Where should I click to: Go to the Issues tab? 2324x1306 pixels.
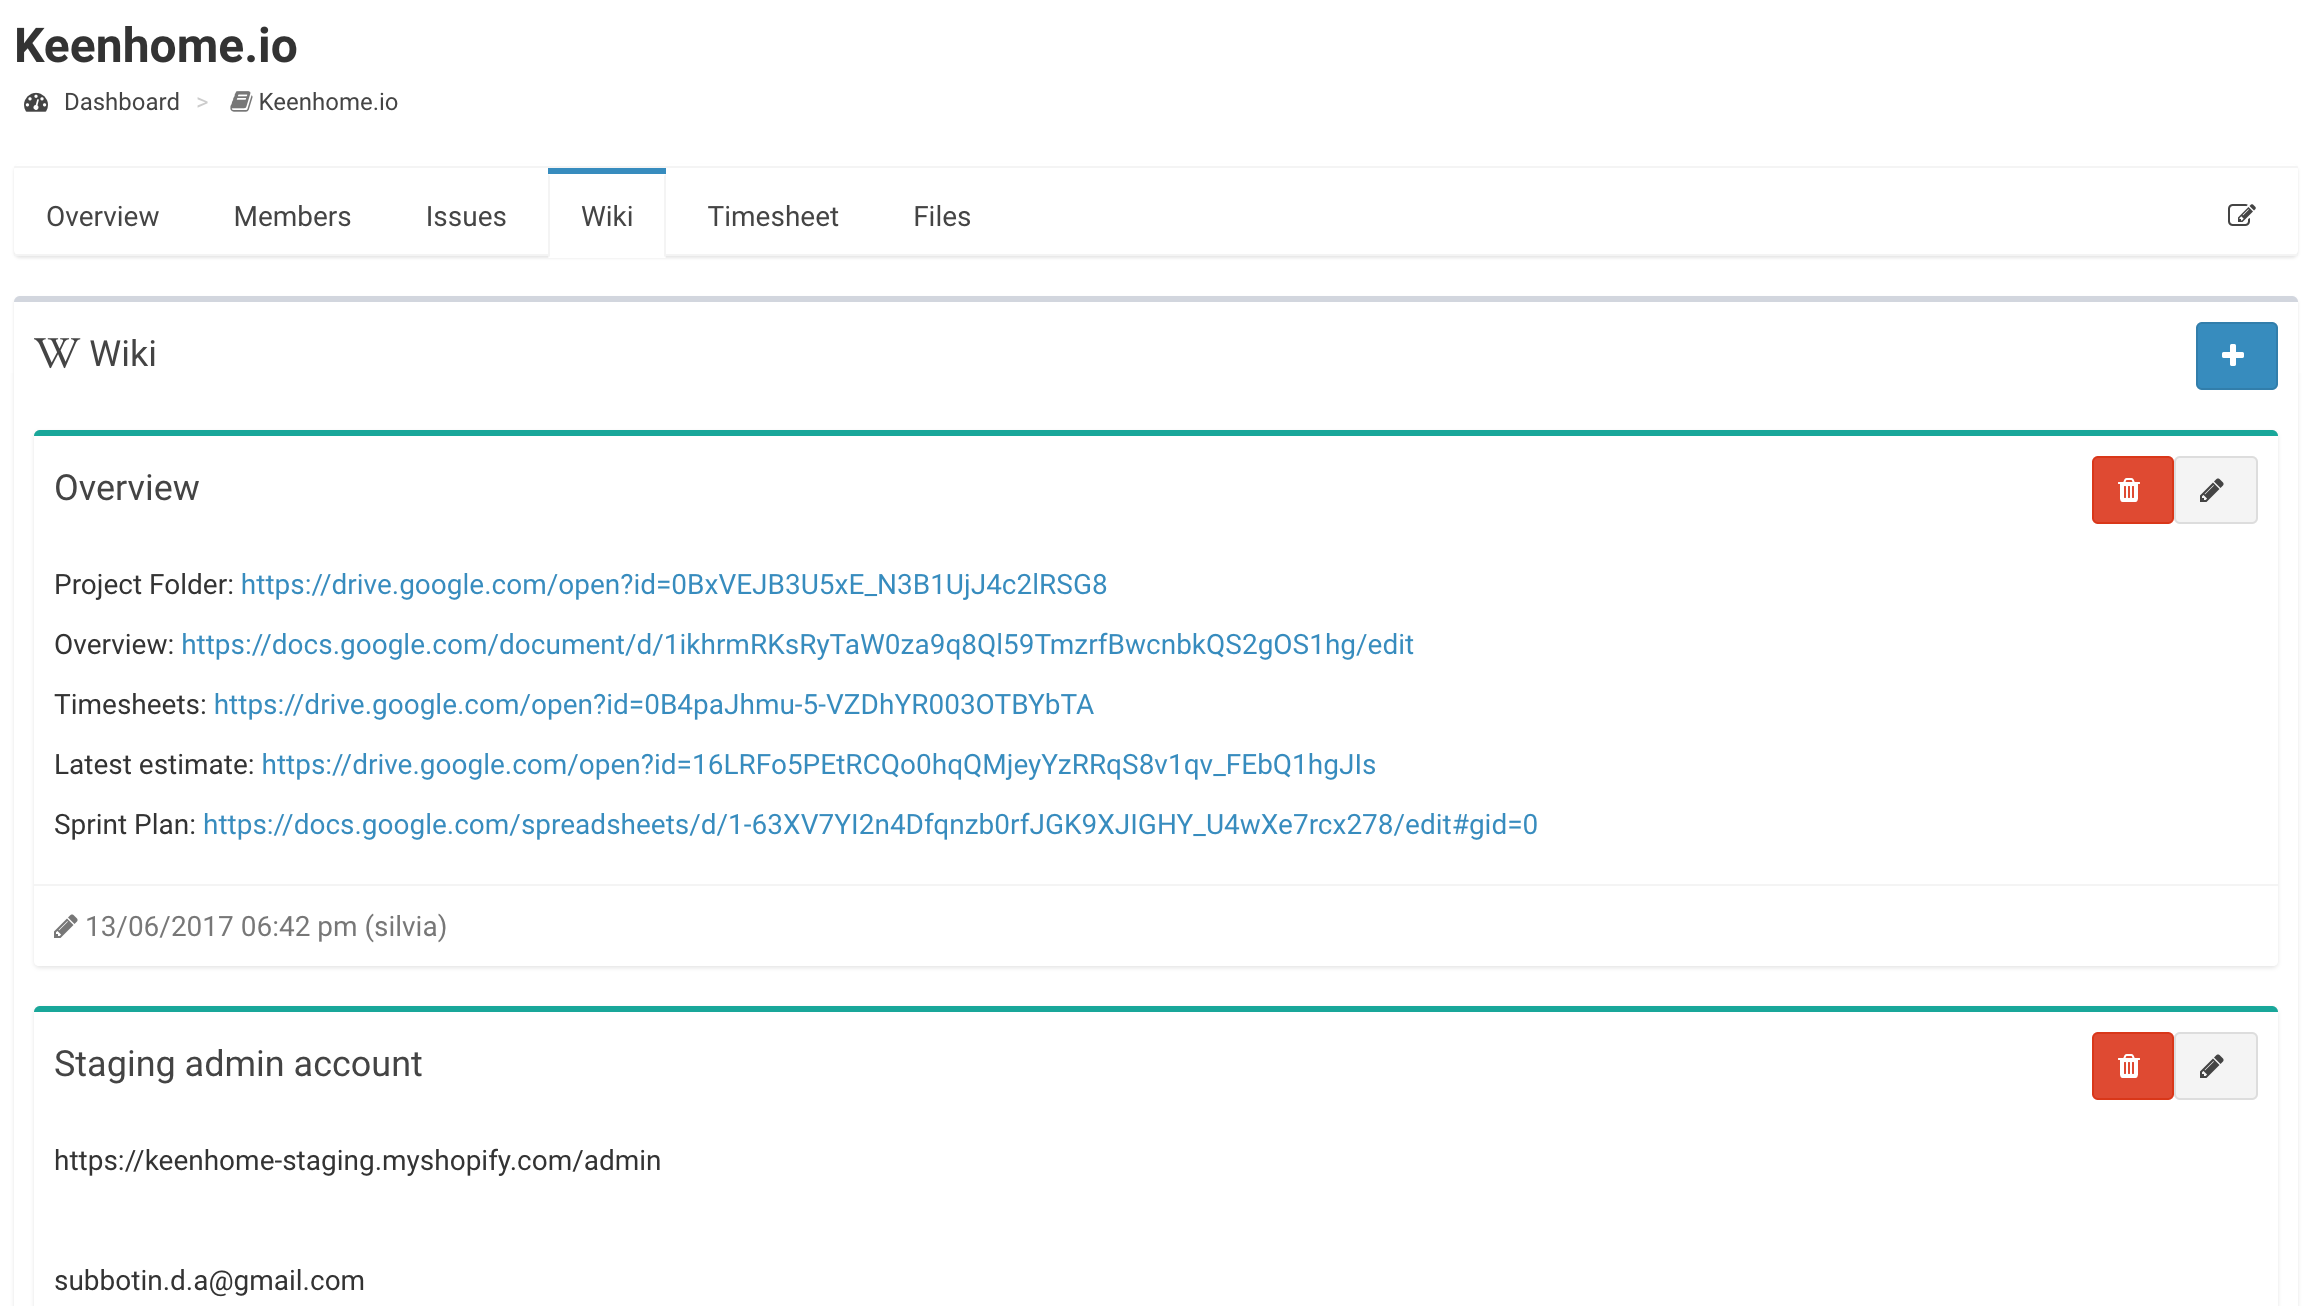point(466,216)
